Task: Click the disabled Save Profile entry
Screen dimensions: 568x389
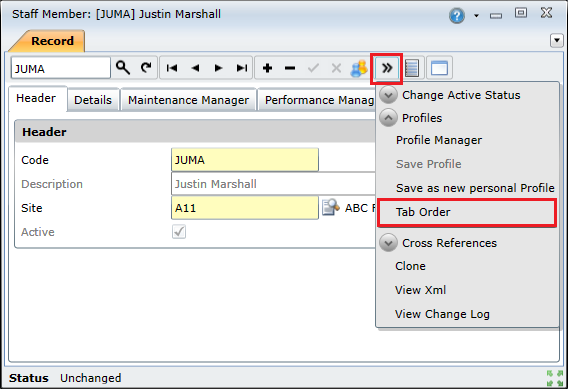Action: 429,164
